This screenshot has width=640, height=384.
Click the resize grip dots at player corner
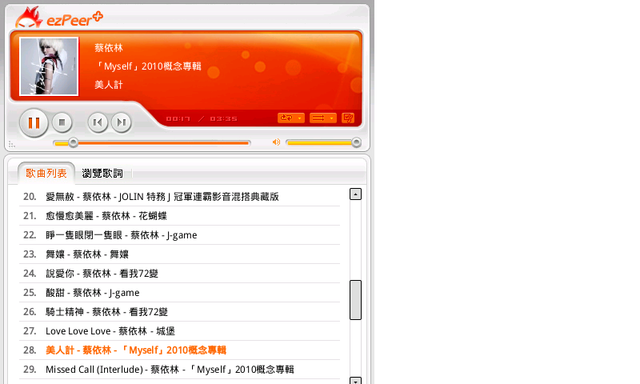[11, 144]
